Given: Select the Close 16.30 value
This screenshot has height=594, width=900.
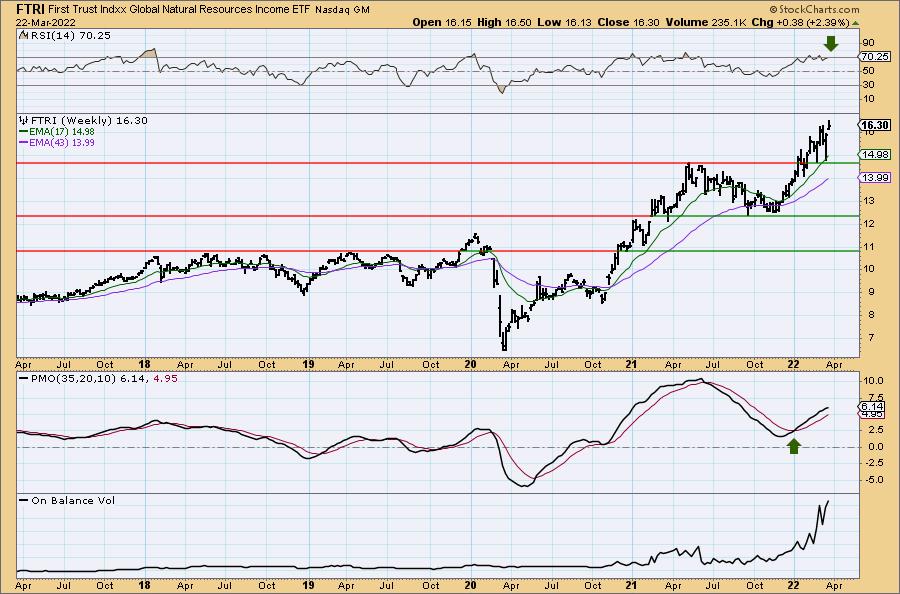Looking at the screenshot, I should pos(629,22).
